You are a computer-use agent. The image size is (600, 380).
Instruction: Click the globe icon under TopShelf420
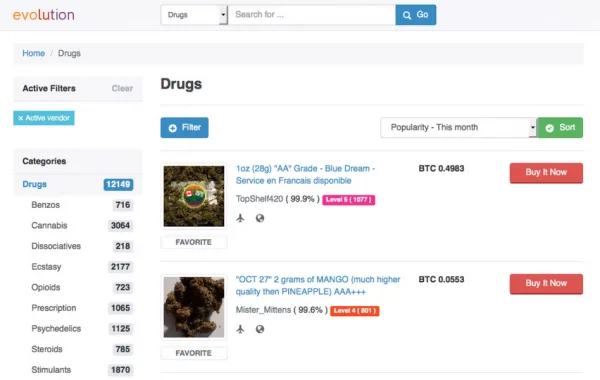(x=260, y=218)
